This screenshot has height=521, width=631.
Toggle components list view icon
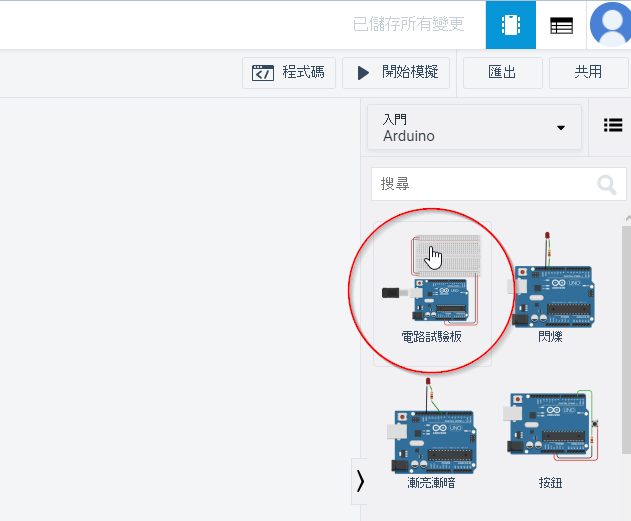(612, 125)
